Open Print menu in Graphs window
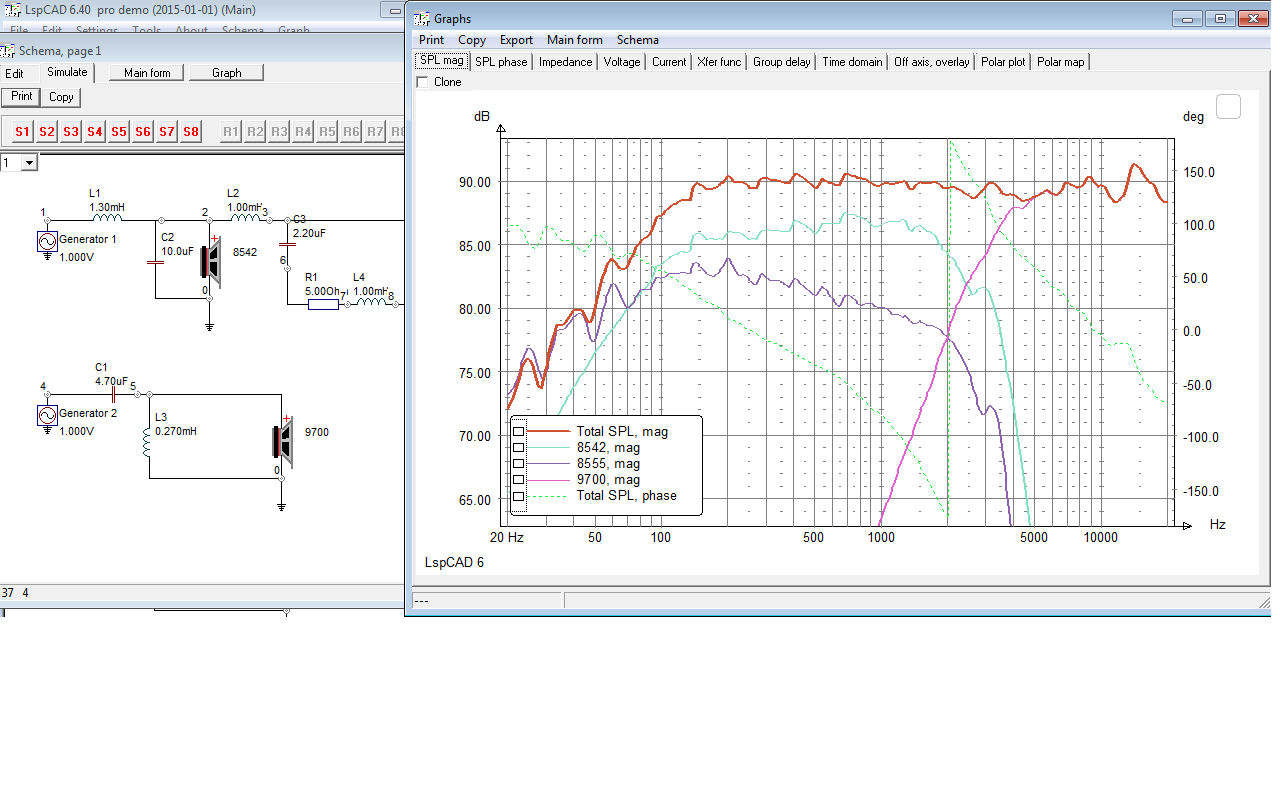 (432, 40)
